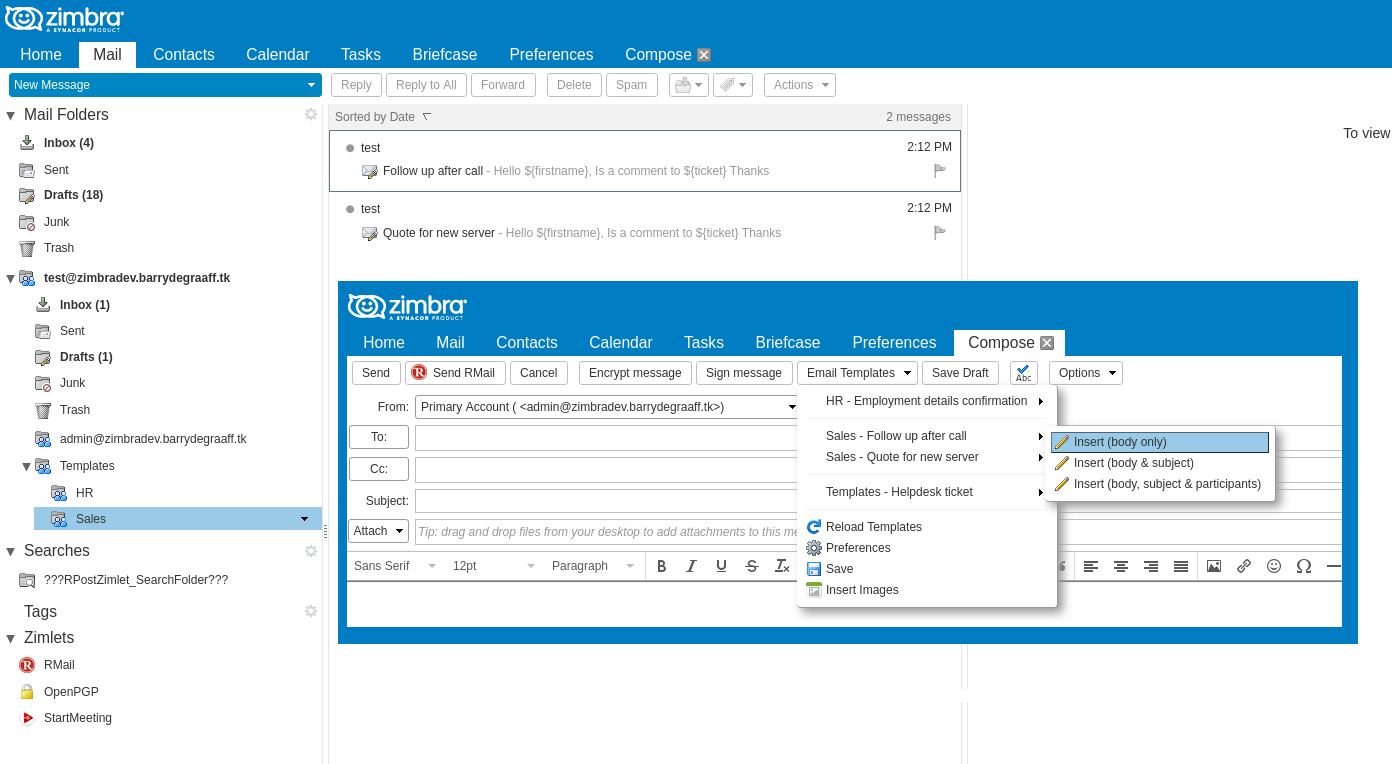Open the emoticon picker icon

pyautogui.click(x=1274, y=566)
